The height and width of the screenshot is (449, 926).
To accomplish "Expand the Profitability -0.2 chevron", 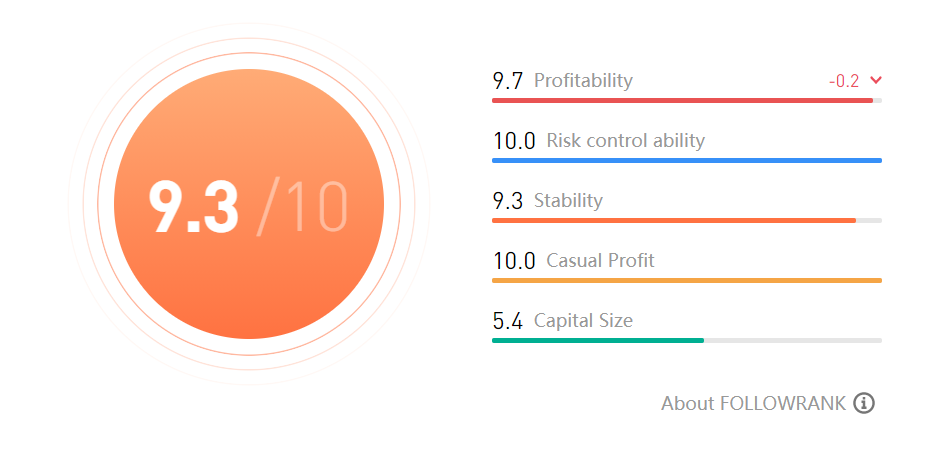I will coord(876,80).
